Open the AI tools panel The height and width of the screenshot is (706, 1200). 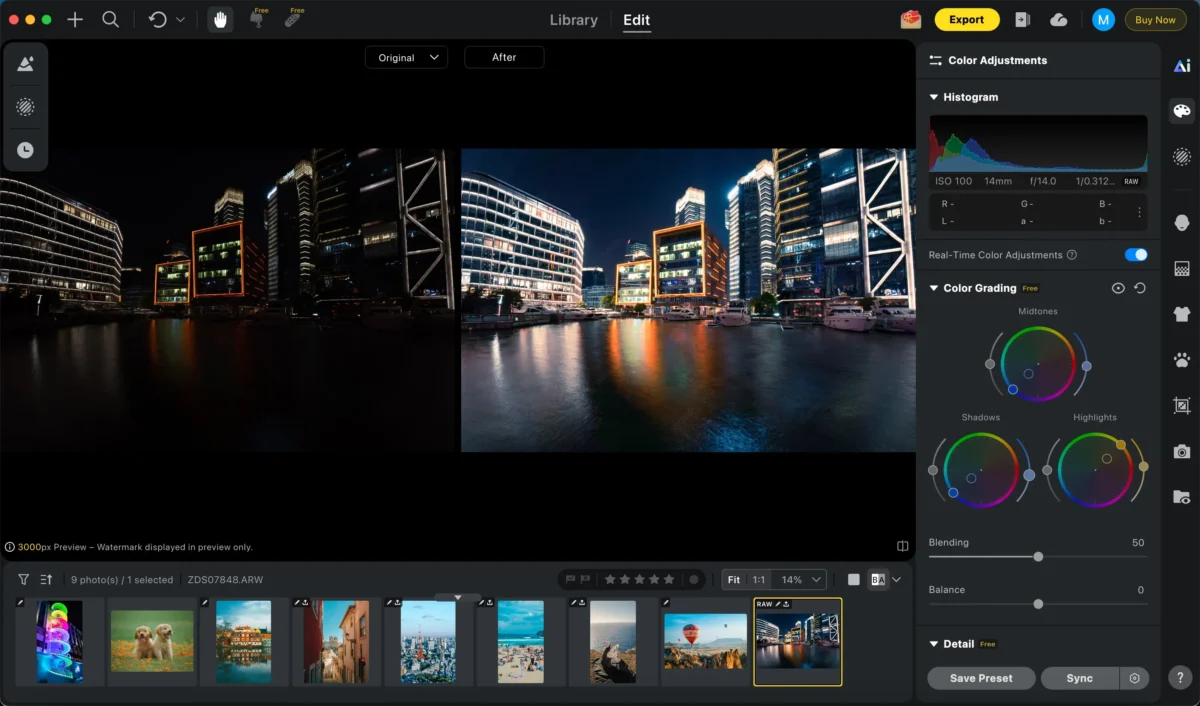(x=1182, y=66)
